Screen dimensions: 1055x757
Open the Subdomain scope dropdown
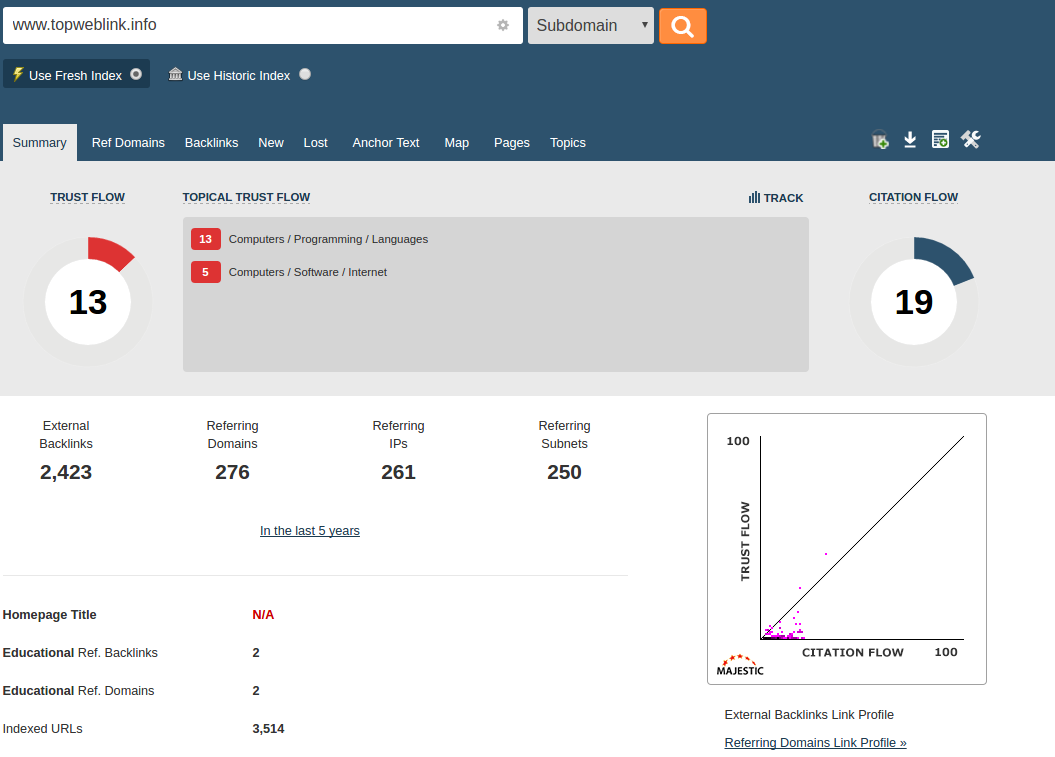coord(590,26)
